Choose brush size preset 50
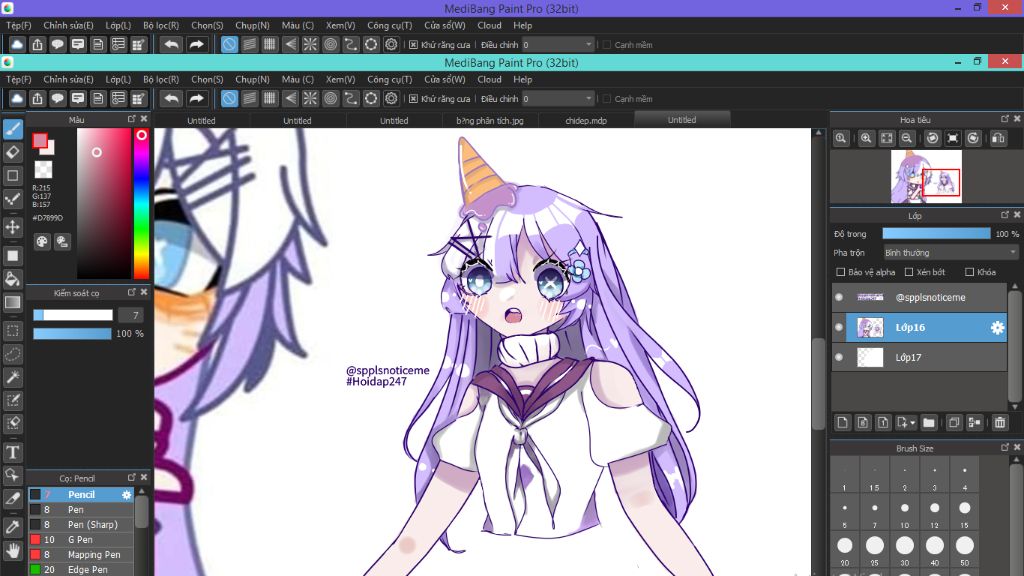The height and width of the screenshot is (576, 1024). point(965,549)
